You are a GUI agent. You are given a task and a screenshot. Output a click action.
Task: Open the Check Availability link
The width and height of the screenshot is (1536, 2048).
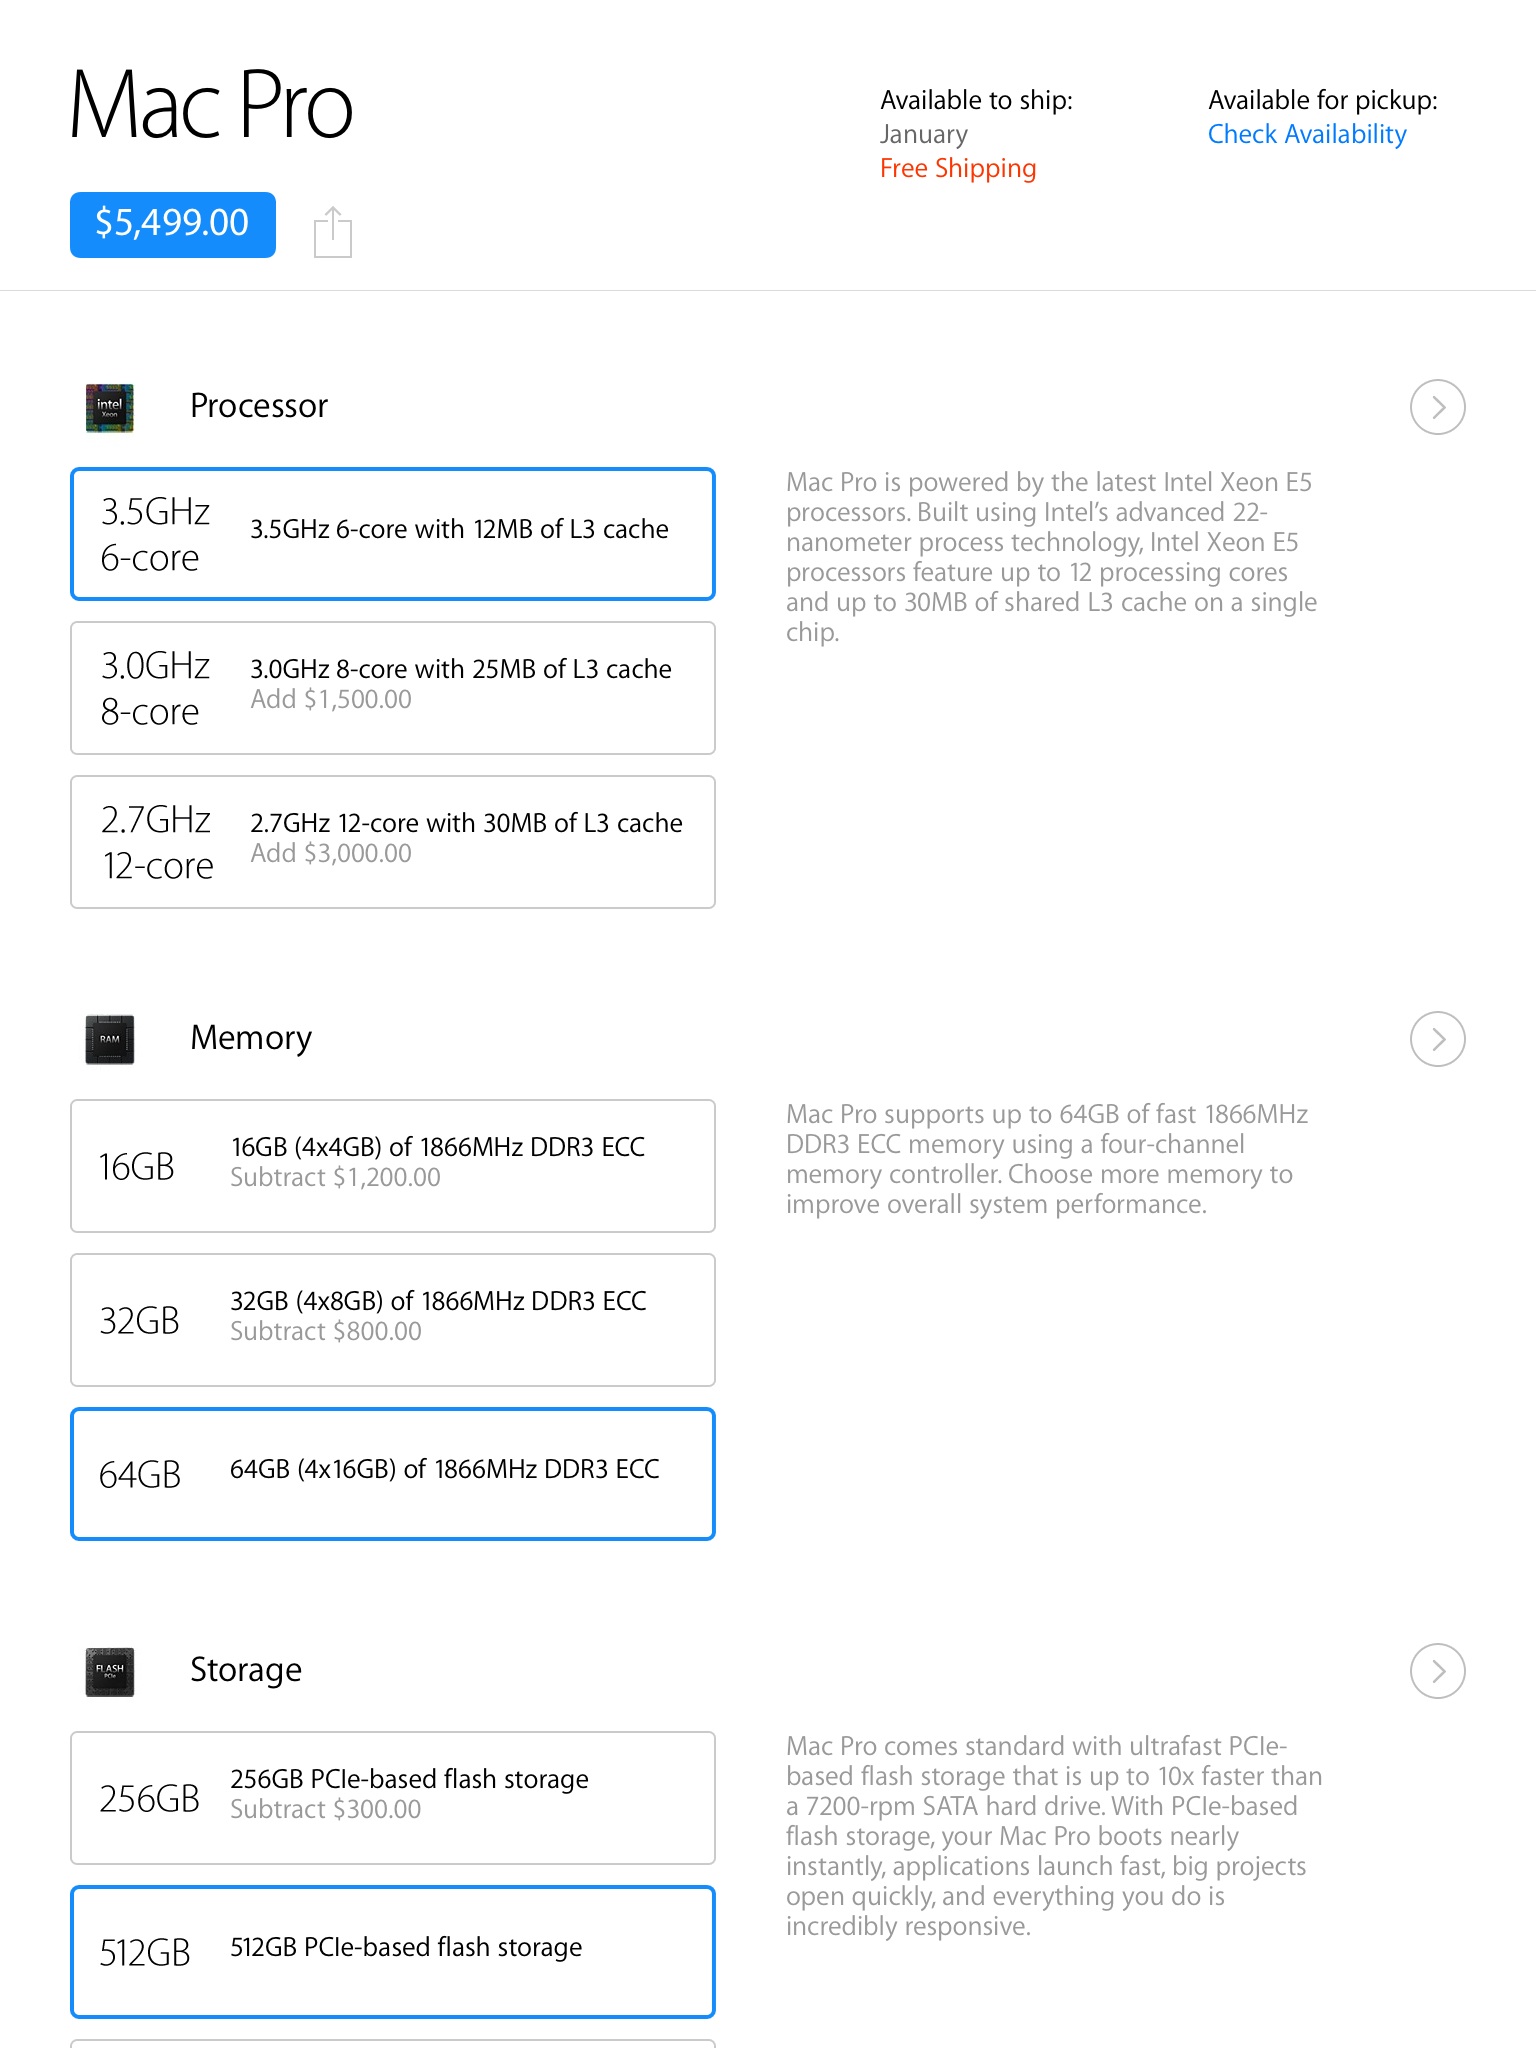1307,134
